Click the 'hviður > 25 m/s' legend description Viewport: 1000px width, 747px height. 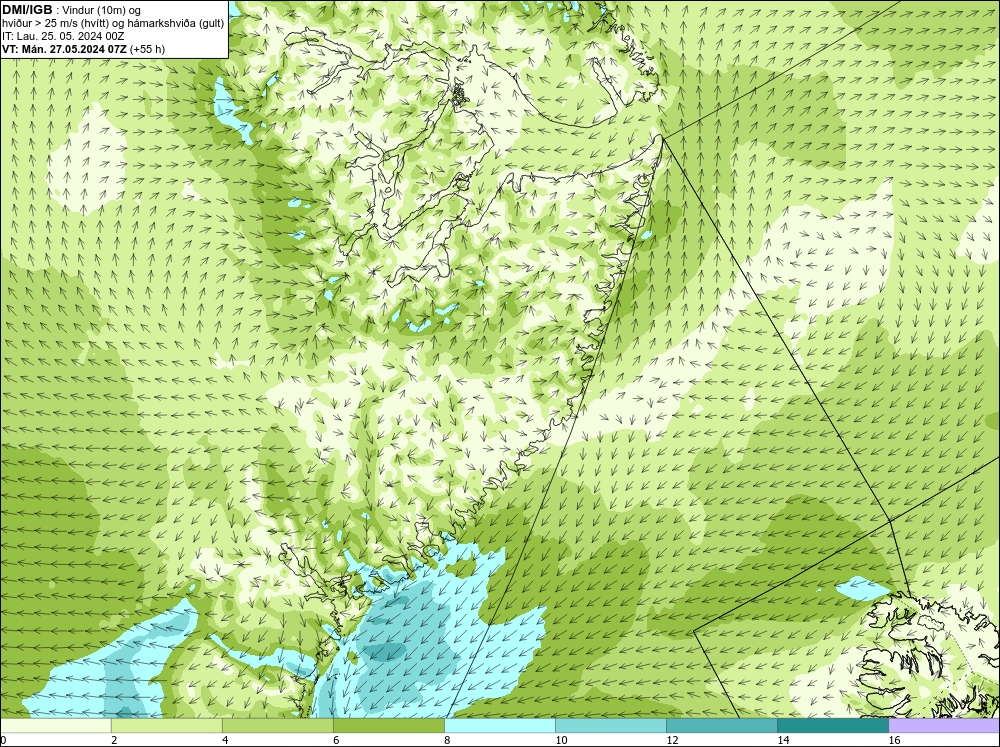(112, 24)
